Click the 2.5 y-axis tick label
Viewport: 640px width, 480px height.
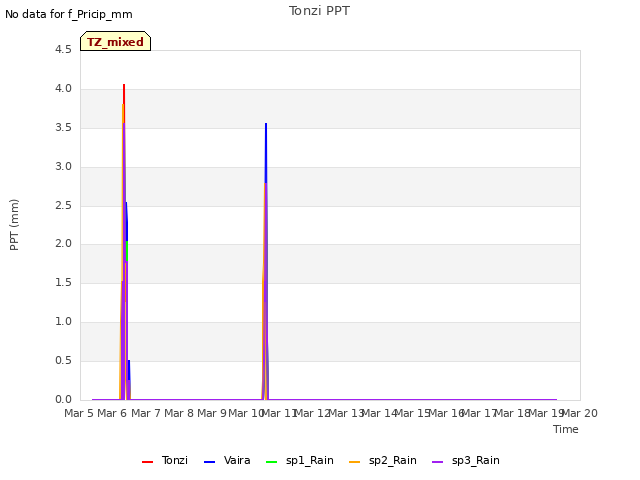click(63, 206)
